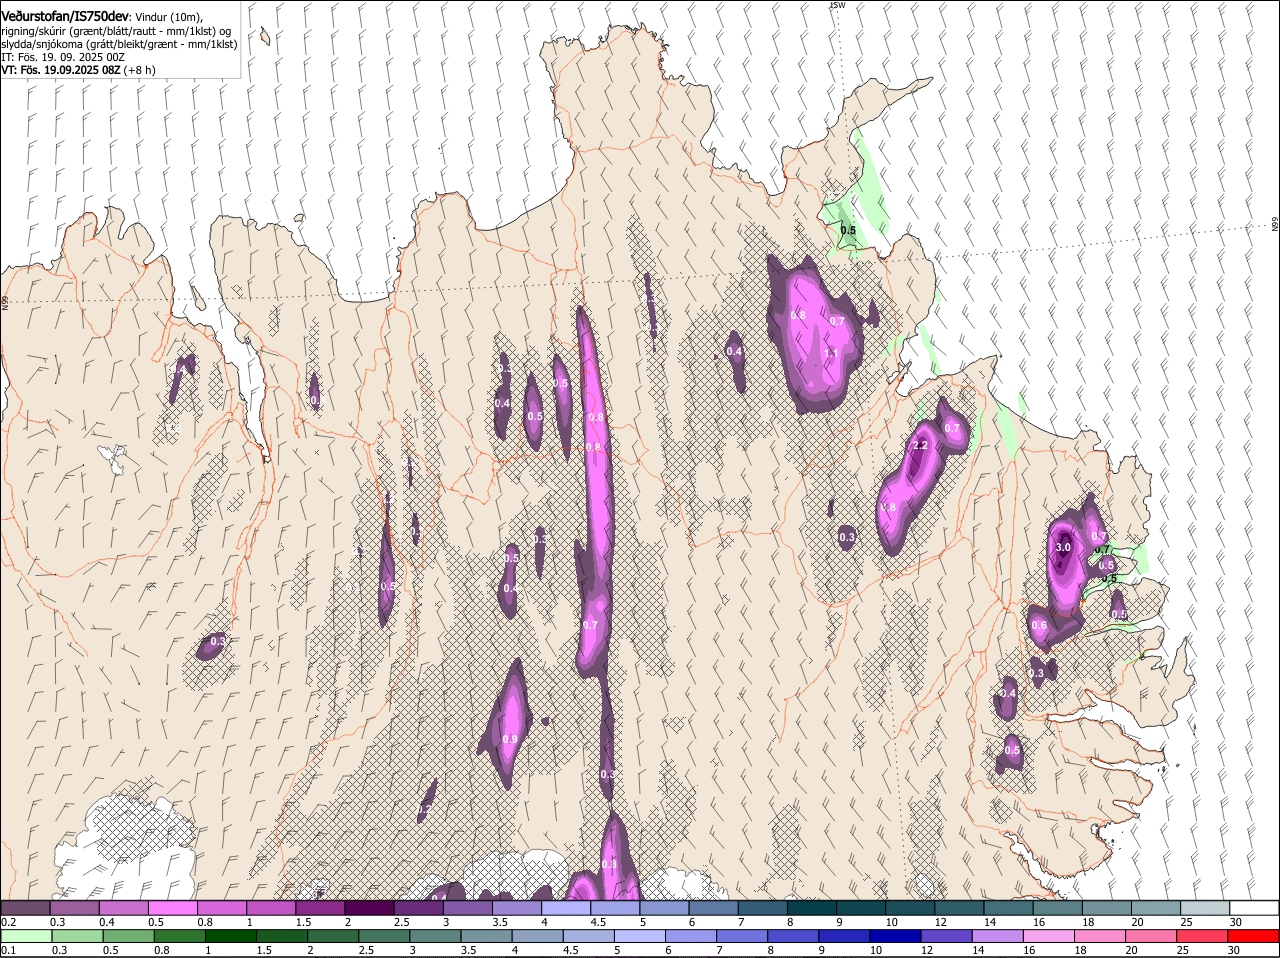This screenshot has width=1280, height=958.
Task: Click the 15W longitude label at the top edge
Action: coord(837,5)
